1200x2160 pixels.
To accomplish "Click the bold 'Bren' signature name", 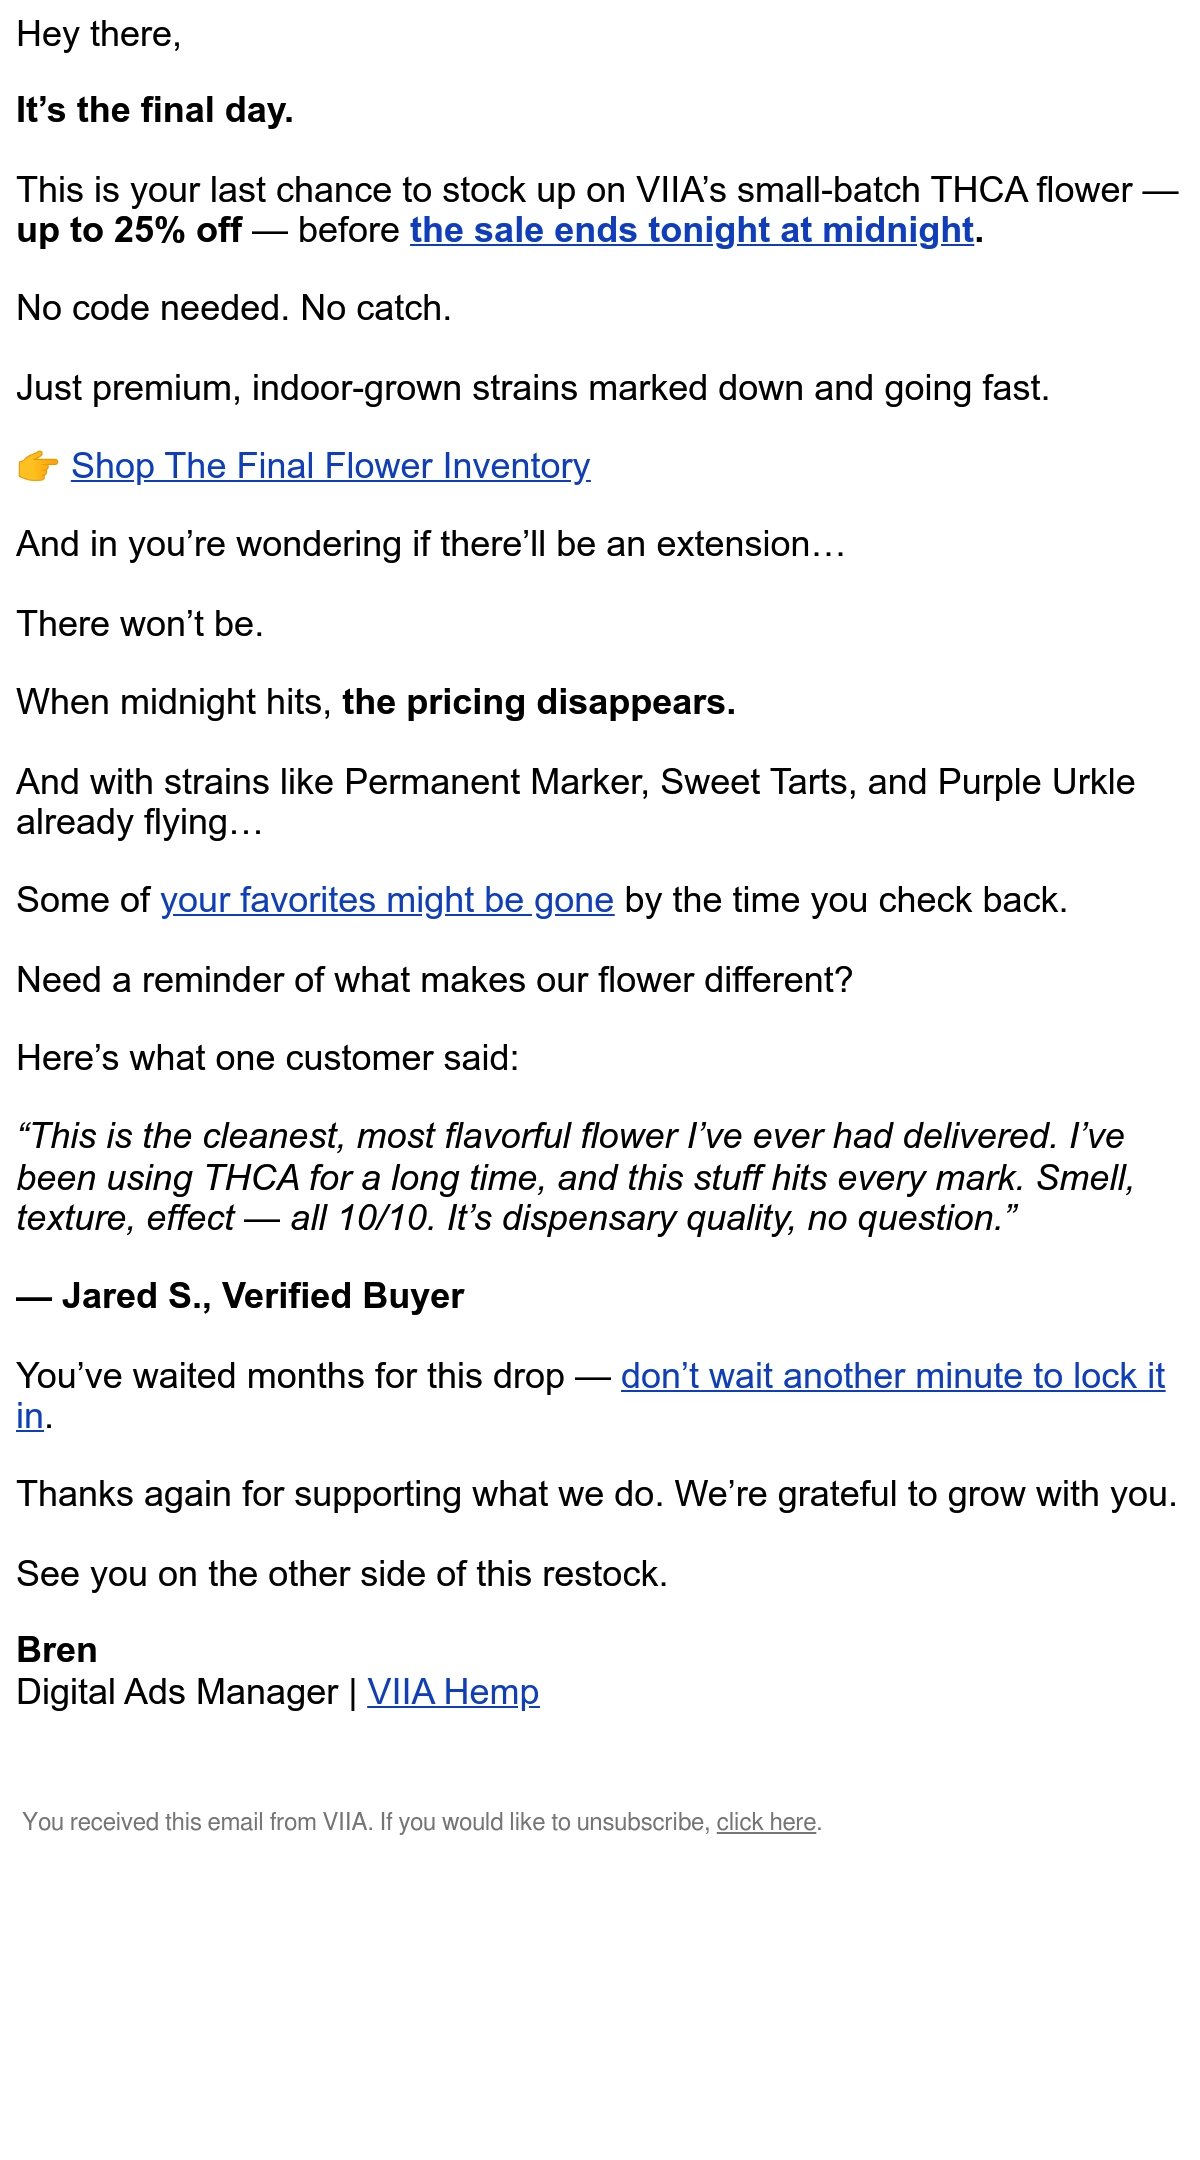I will [x=57, y=1650].
